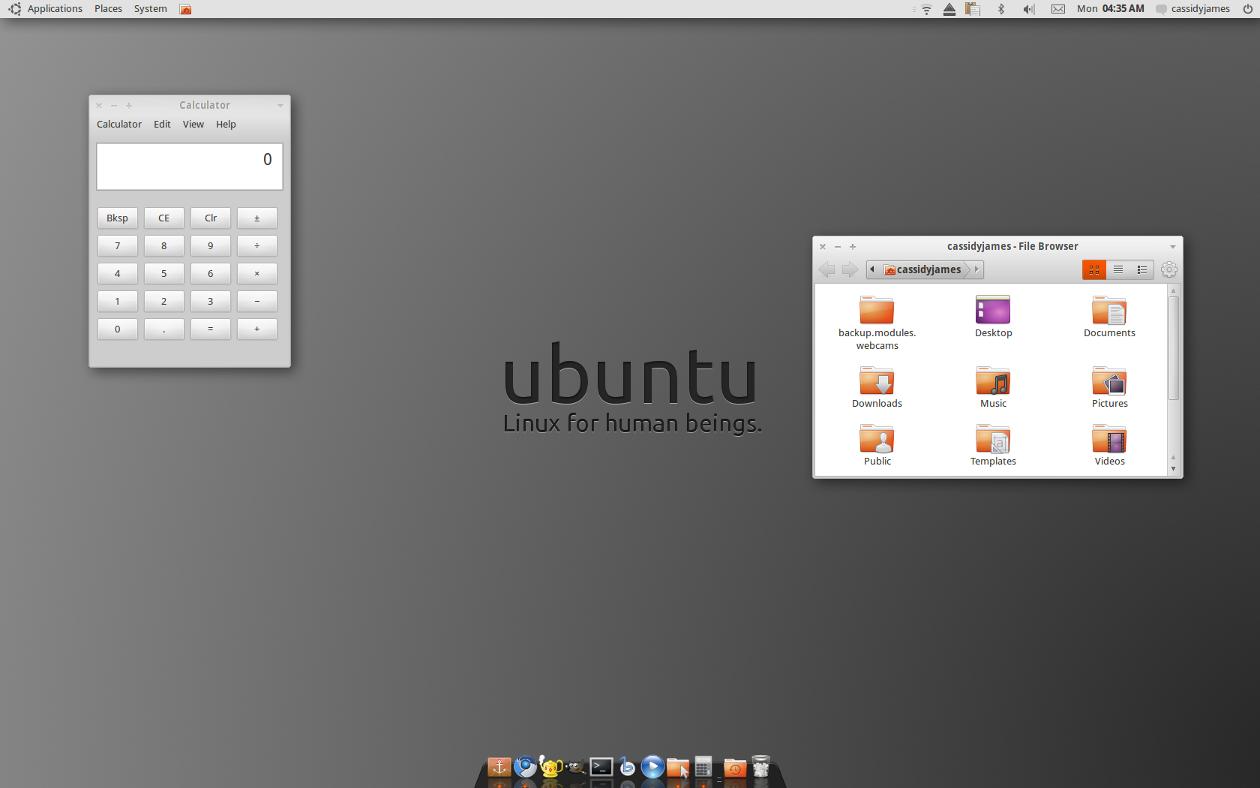Switch File Browser to list view
Screen dimensions: 1260x788
click(1118, 269)
